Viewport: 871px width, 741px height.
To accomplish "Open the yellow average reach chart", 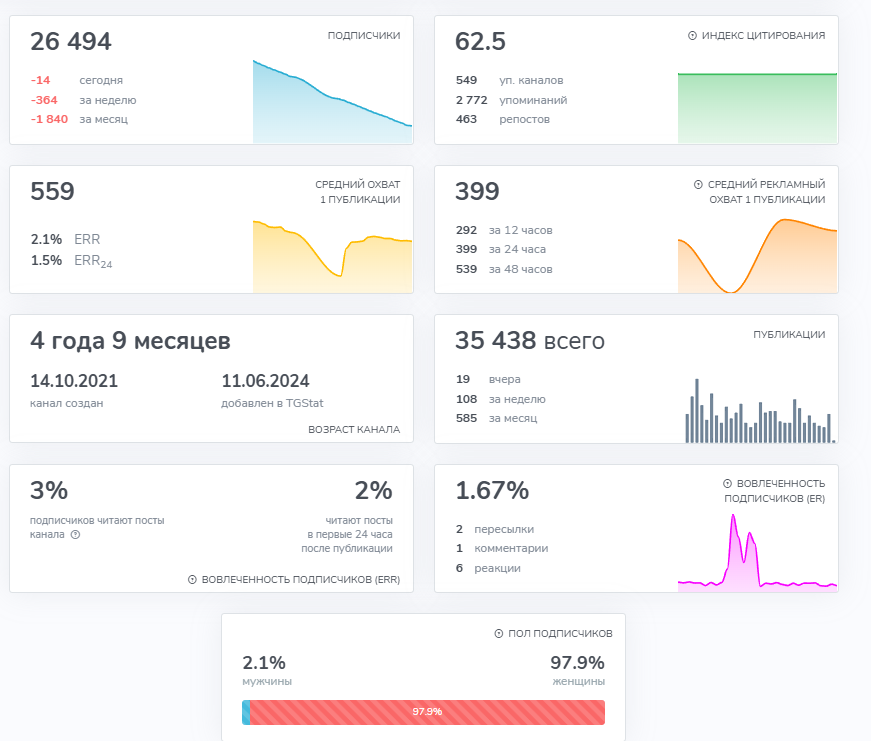I will (x=332, y=256).
